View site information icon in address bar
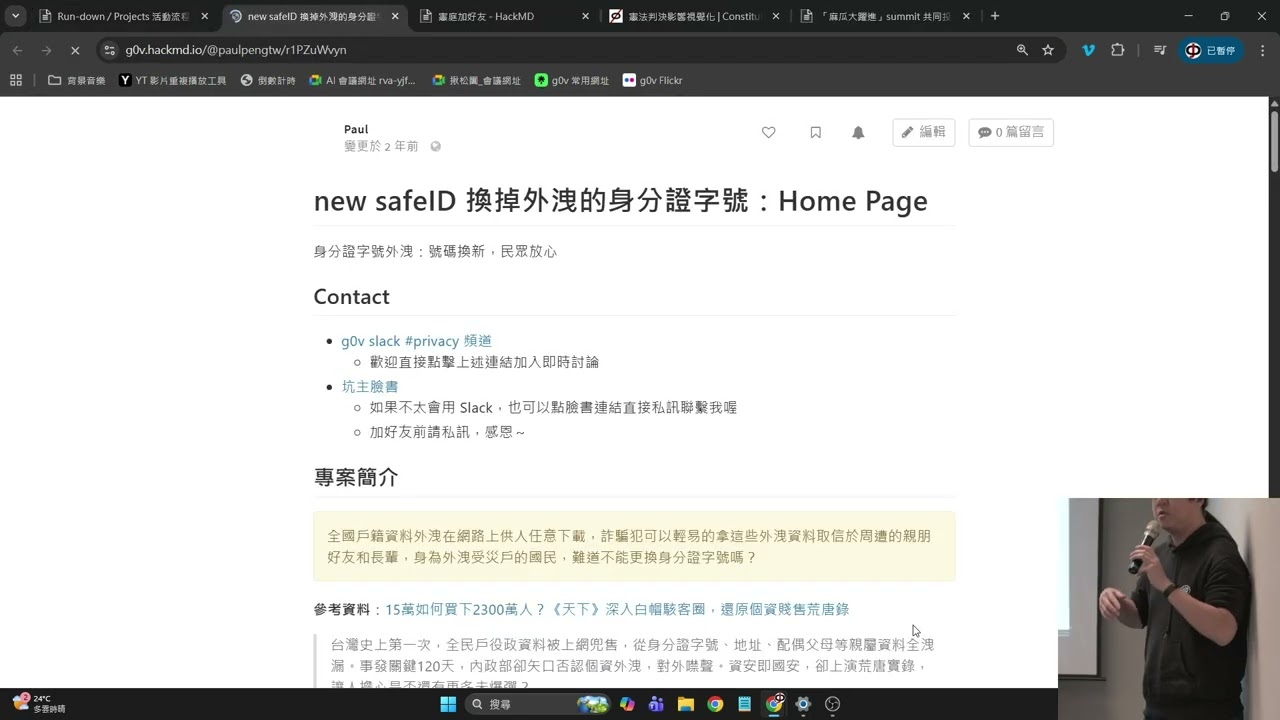The height and width of the screenshot is (720, 1280). click(109, 50)
